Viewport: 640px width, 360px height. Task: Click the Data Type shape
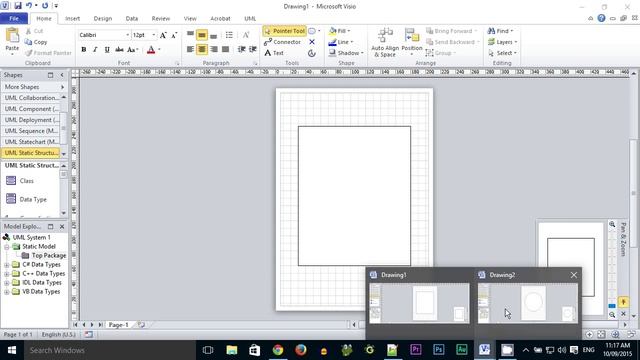pyautogui.click(x=27, y=199)
